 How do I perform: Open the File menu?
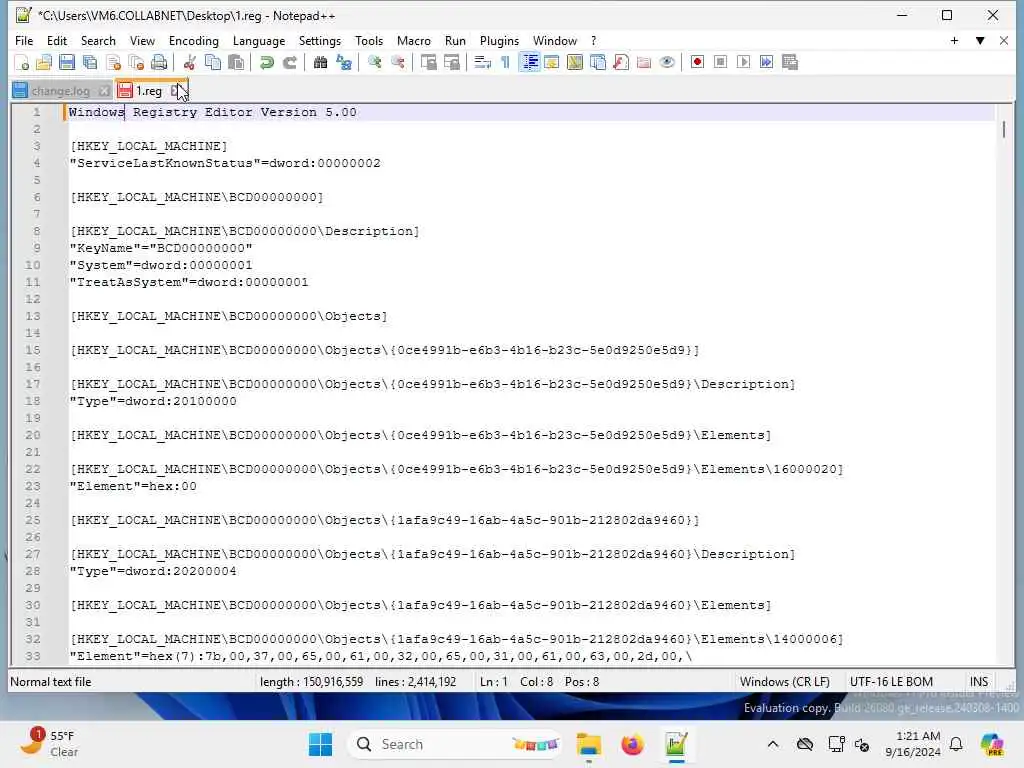pos(24,40)
